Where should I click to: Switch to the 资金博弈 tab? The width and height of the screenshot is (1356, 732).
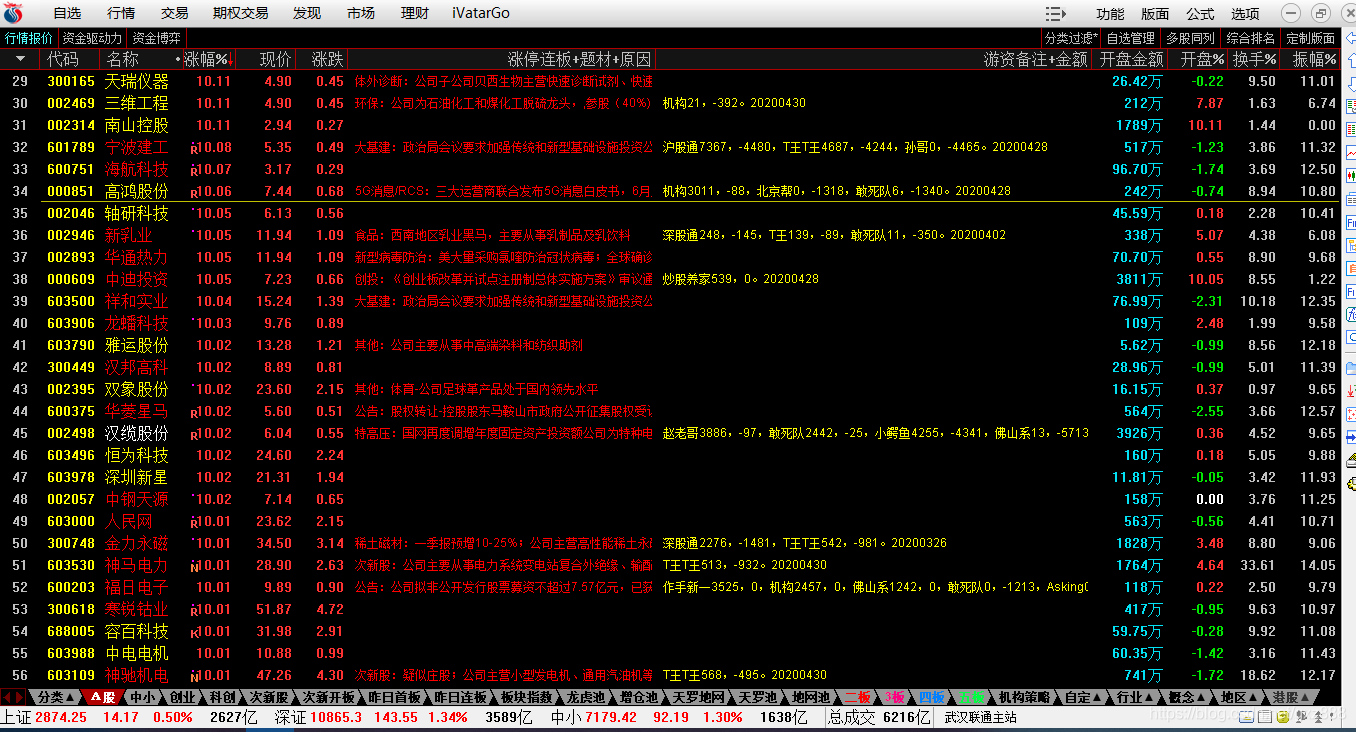coord(157,38)
